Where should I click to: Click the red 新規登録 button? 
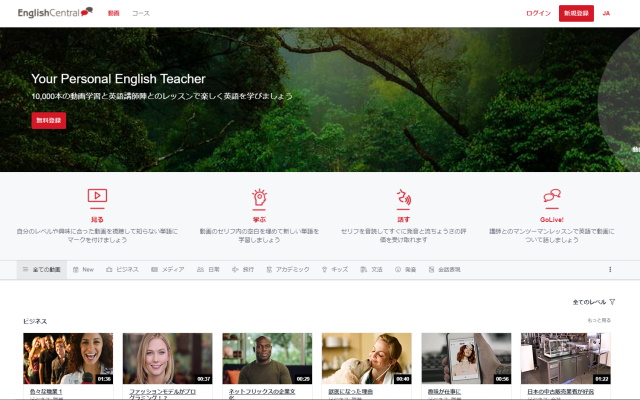coord(576,13)
